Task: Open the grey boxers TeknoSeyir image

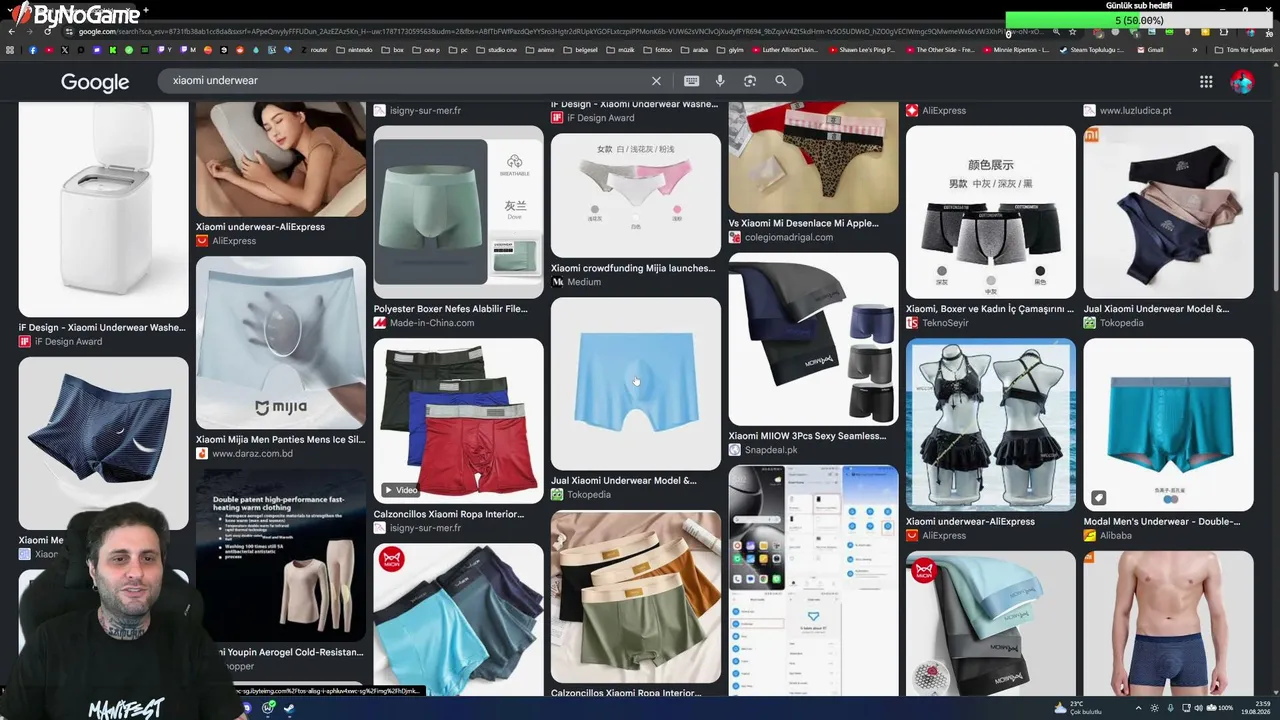Action: (x=991, y=212)
